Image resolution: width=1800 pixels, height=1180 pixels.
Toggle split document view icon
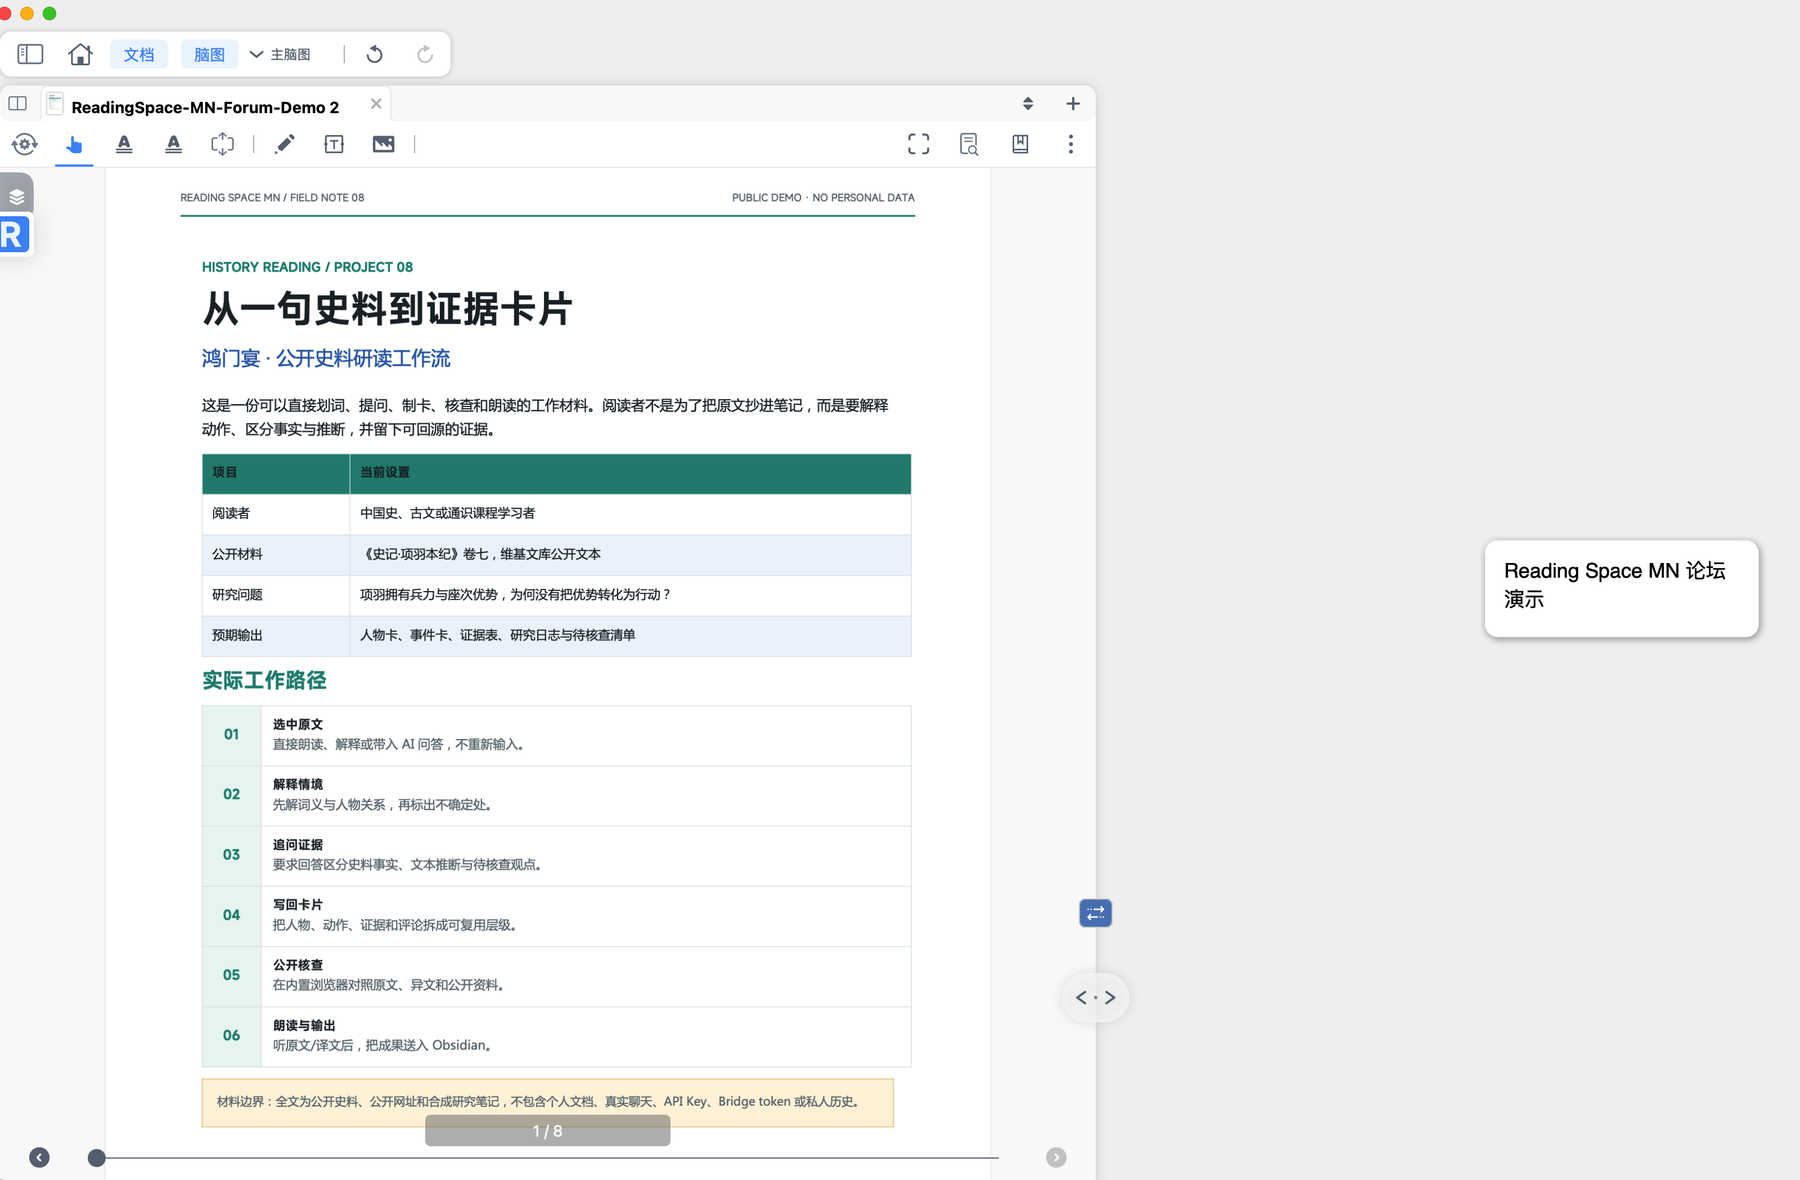(x=18, y=104)
